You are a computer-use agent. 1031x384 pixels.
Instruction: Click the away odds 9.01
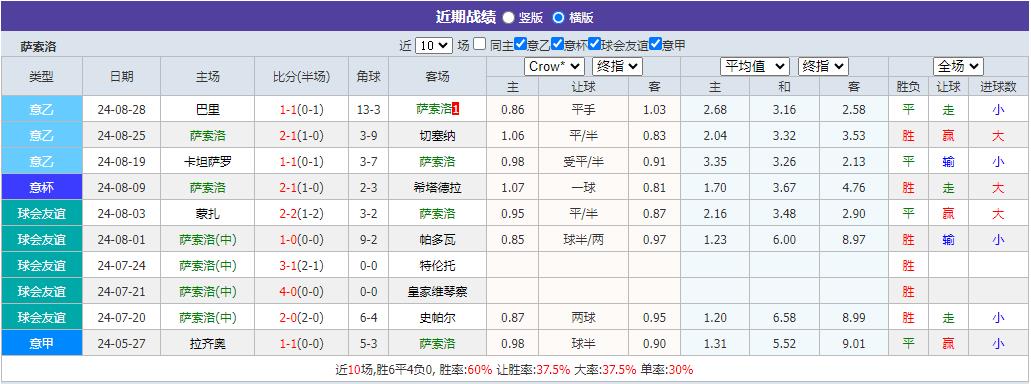[x=853, y=343]
